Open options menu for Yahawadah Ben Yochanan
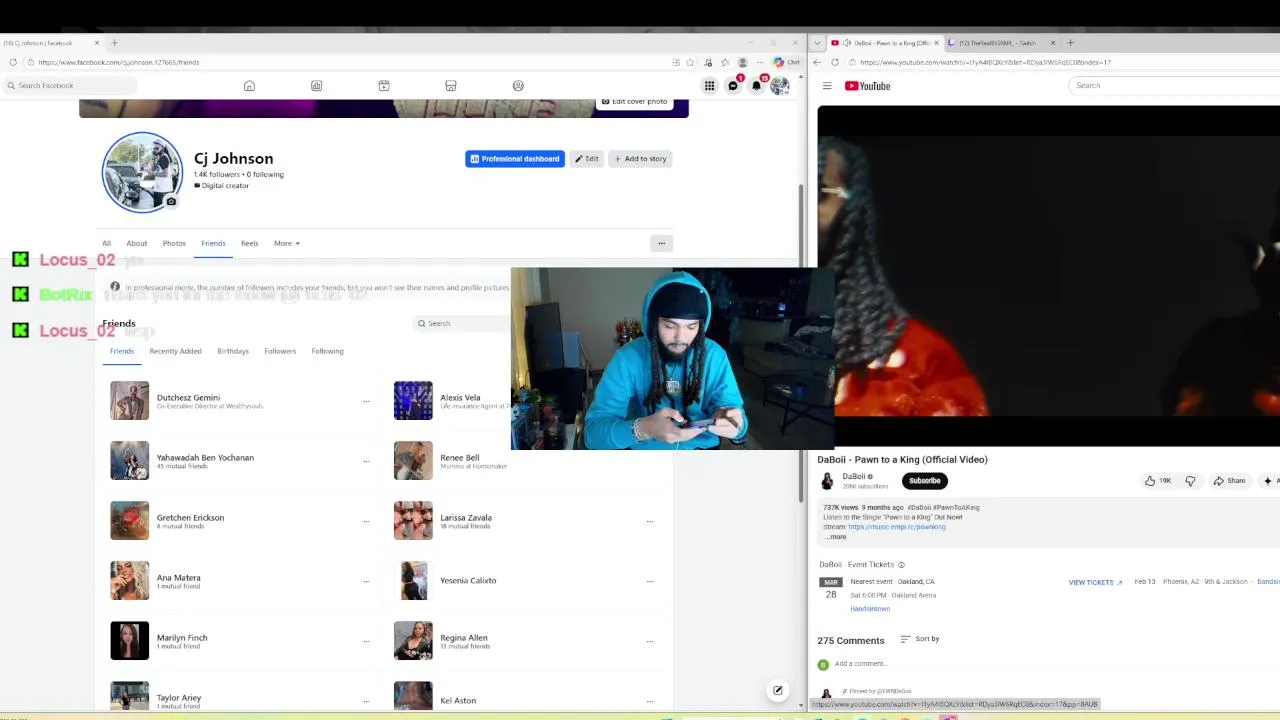The height and width of the screenshot is (720, 1280). click(366, 461)
